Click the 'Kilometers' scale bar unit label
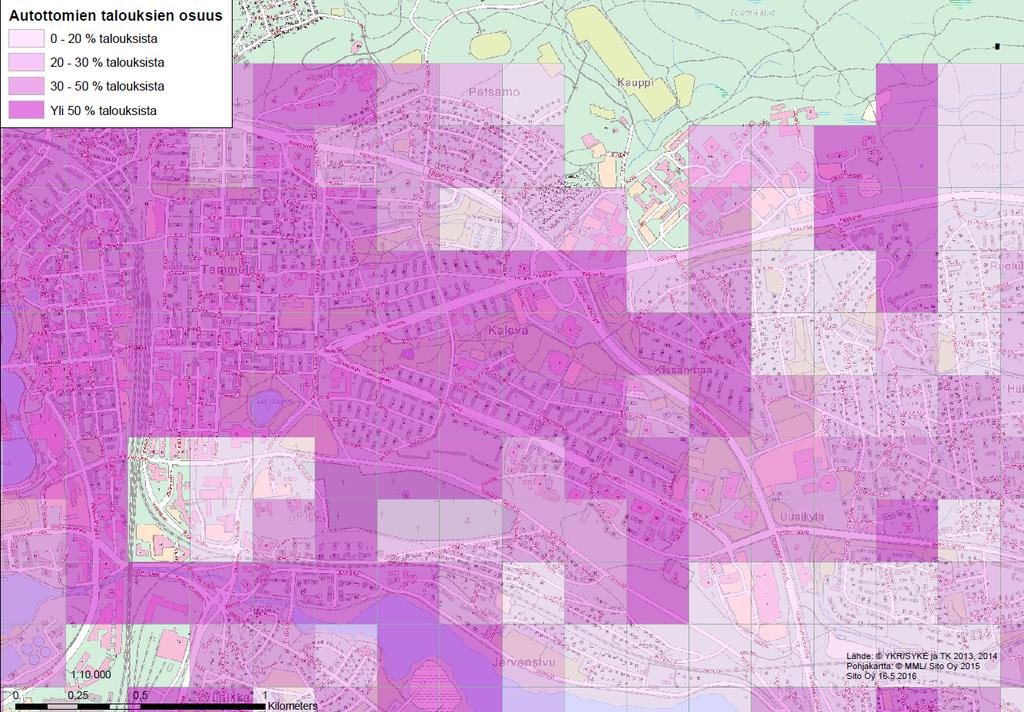Image resolution: width=1024 pixels, height=712 pixels. point(293,705)
